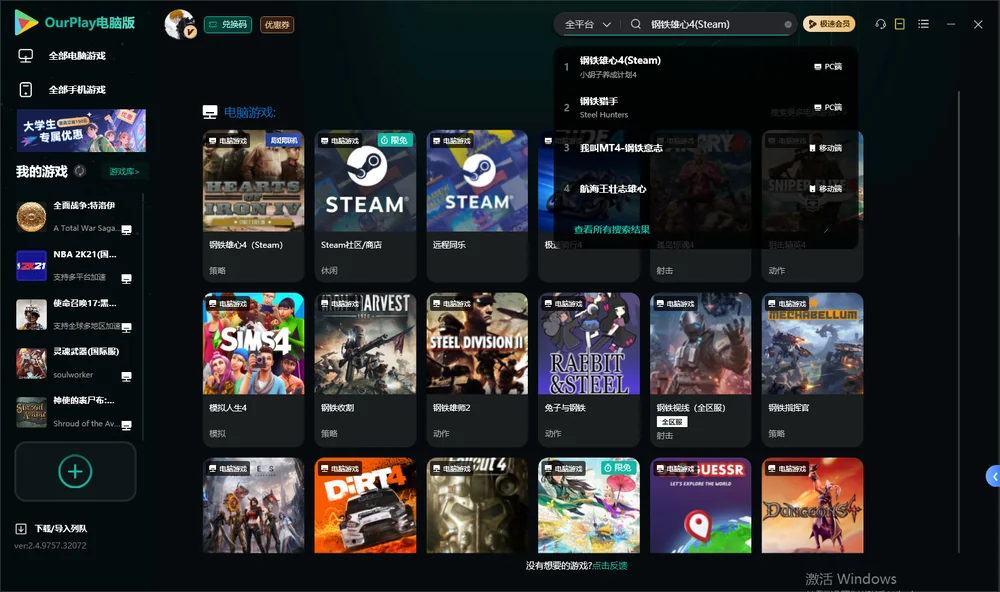Refresh the 我的游戏 list icon
Image resolution: width=1000 pixels, height=592 pixels.
click(80, 171)
